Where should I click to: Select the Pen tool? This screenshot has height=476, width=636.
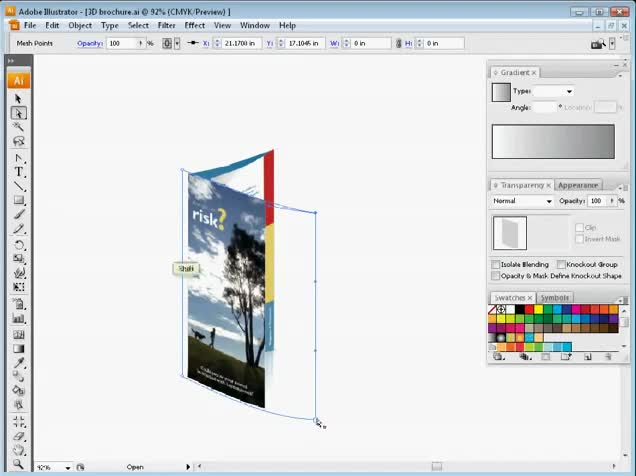point(18,158)
